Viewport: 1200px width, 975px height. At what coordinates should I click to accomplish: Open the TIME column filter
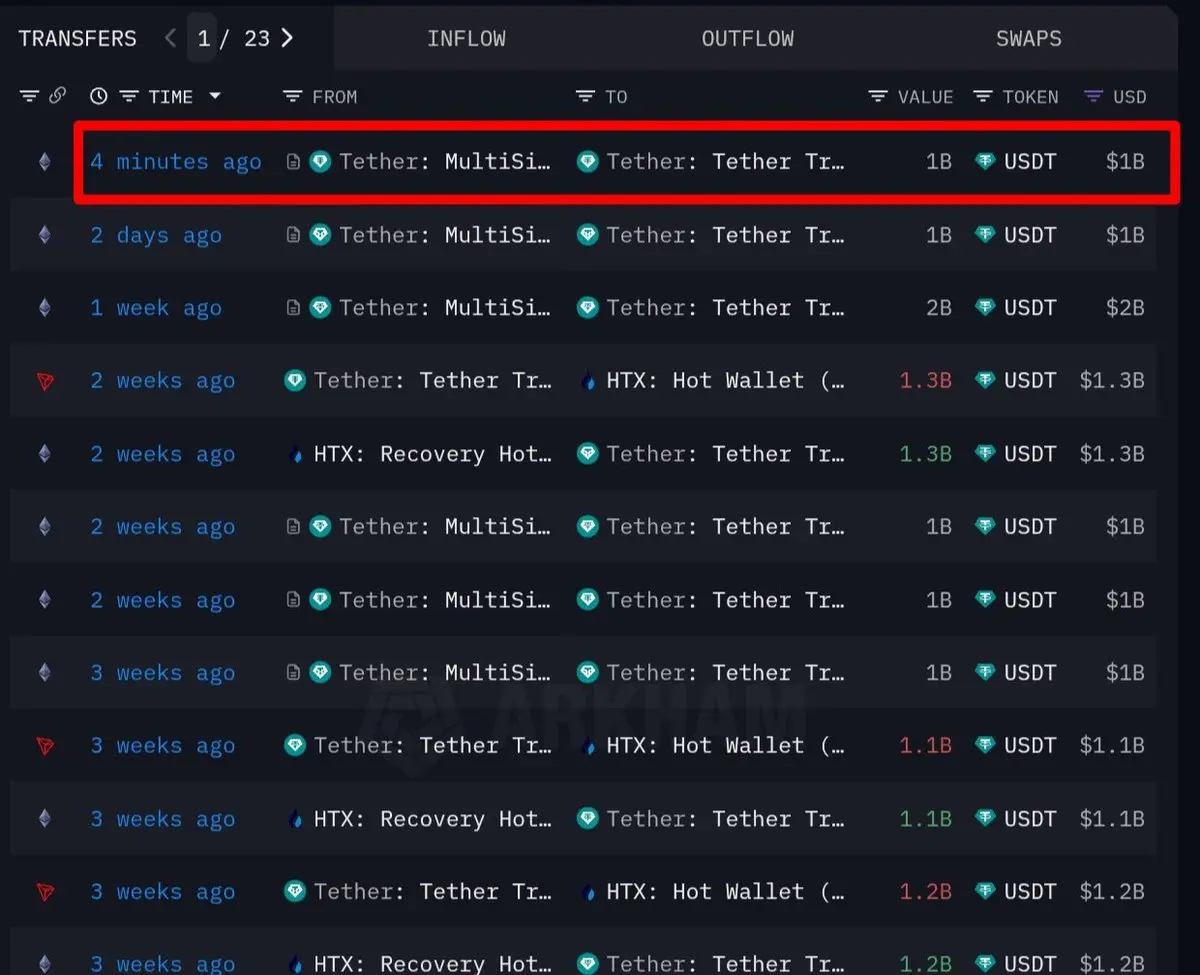coord(129,96)
